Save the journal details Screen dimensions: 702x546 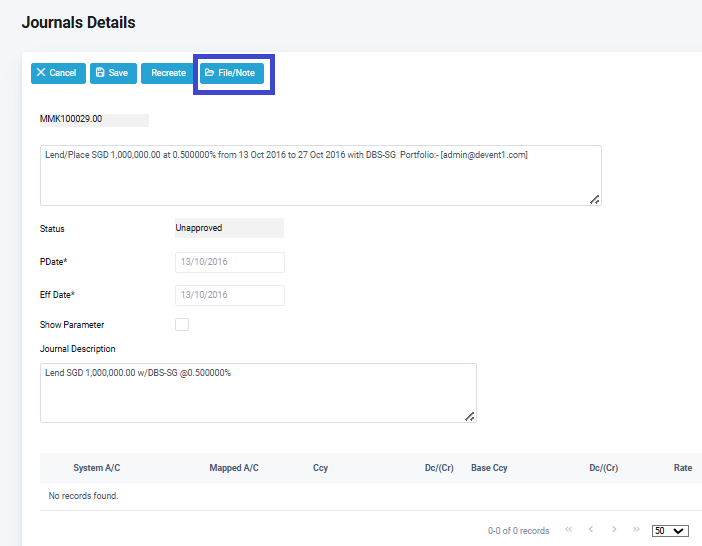coord(113,73)
